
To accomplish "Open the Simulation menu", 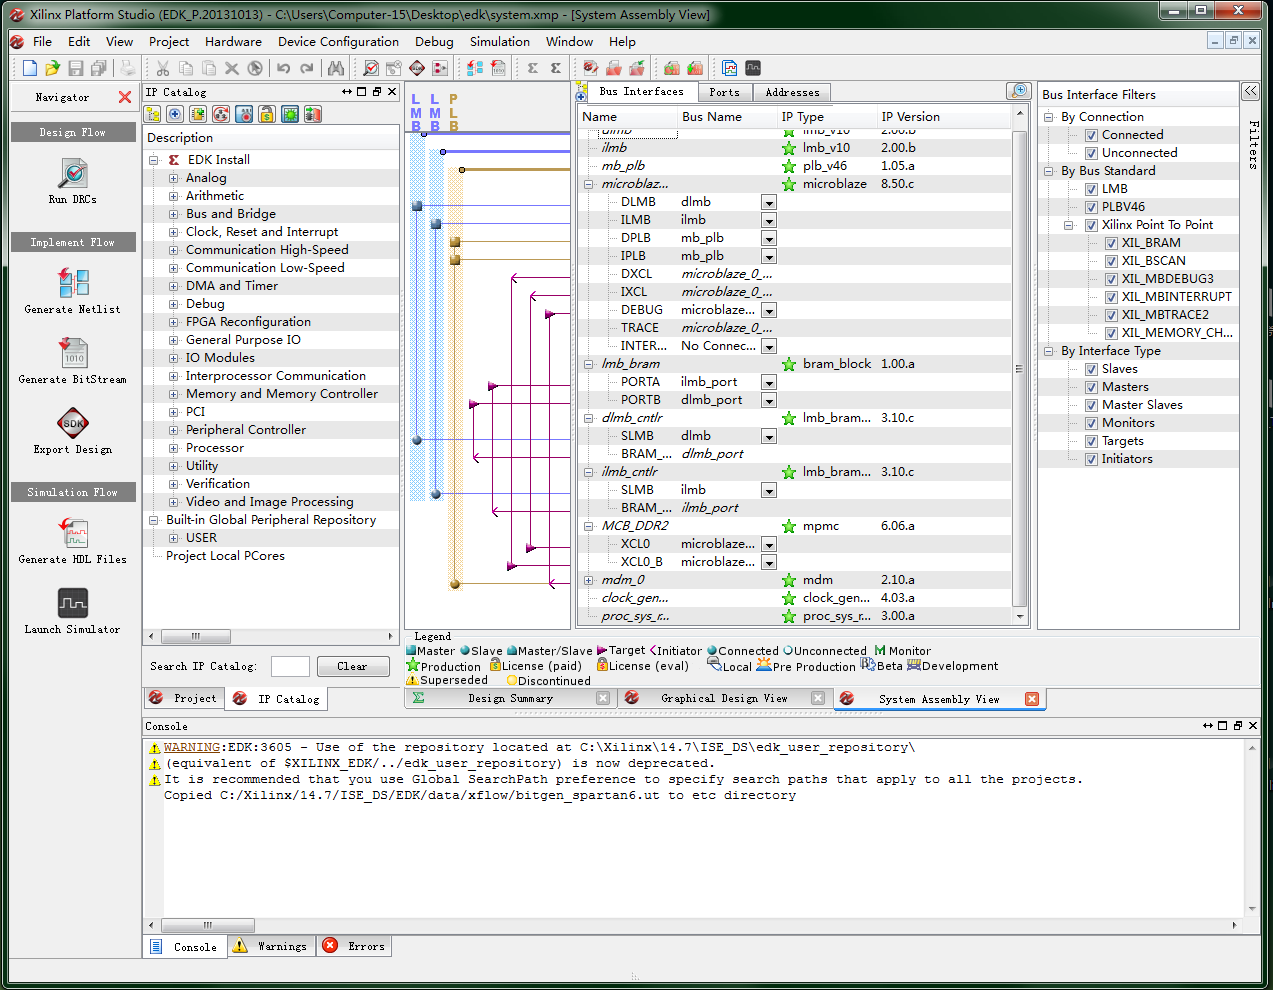I will [500, 41].
